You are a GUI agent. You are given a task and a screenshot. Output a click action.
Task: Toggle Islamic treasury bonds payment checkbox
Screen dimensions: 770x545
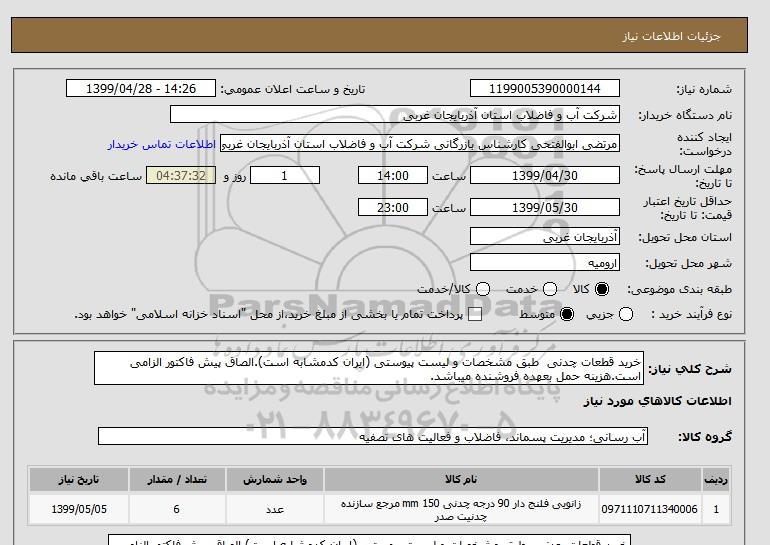click(474, 315)
